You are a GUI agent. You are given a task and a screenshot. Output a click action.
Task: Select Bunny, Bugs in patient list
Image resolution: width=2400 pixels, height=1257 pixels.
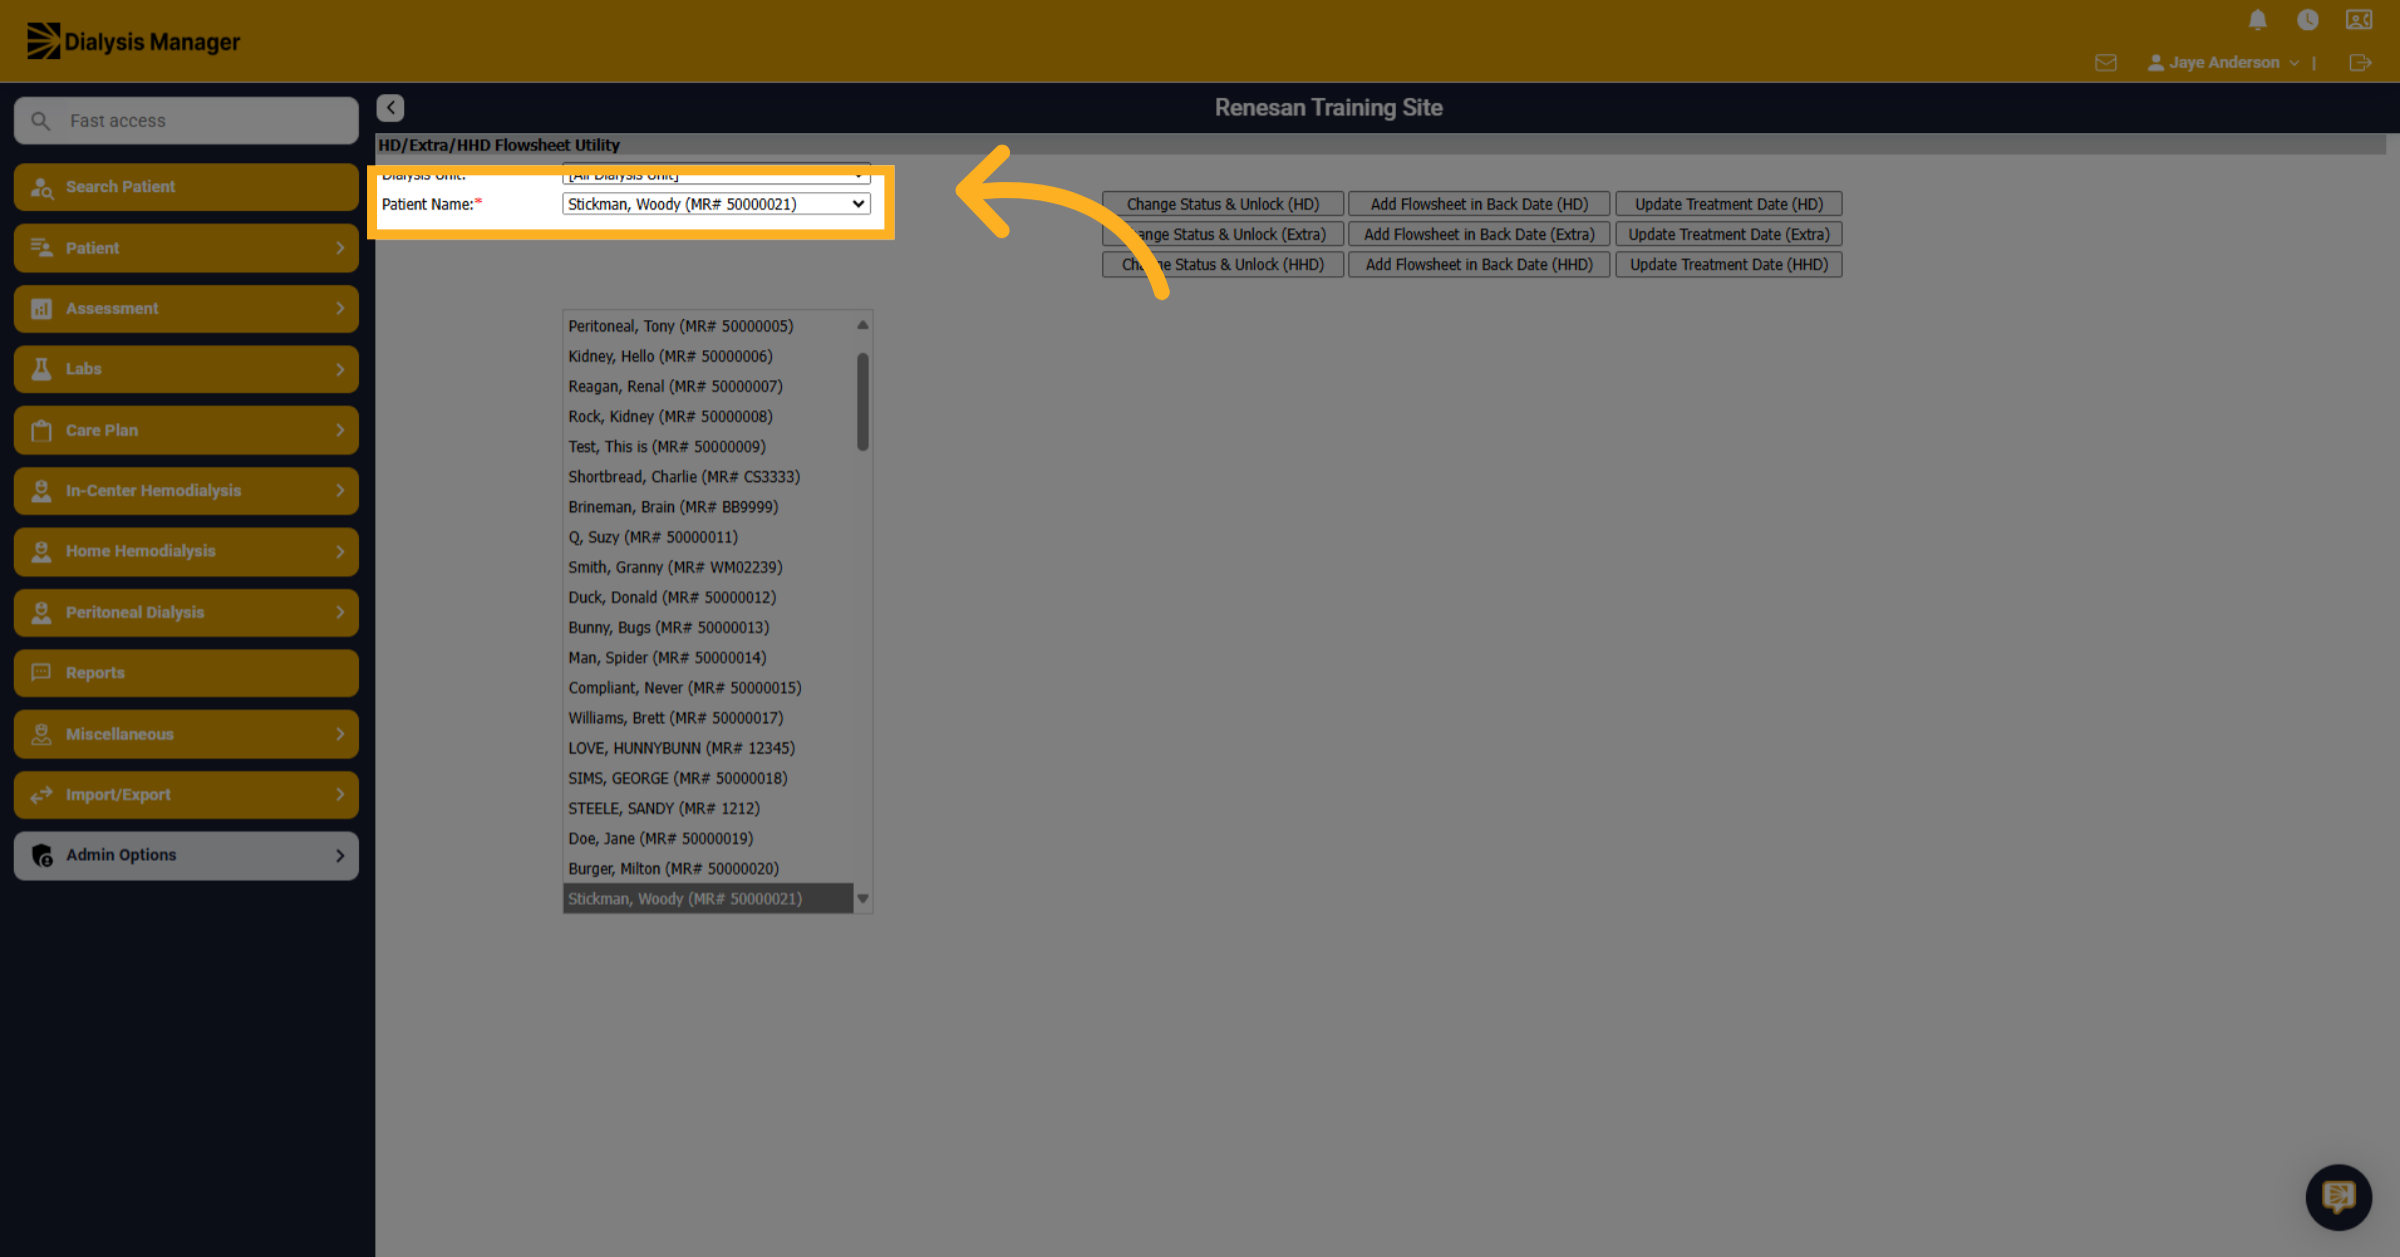708,627
